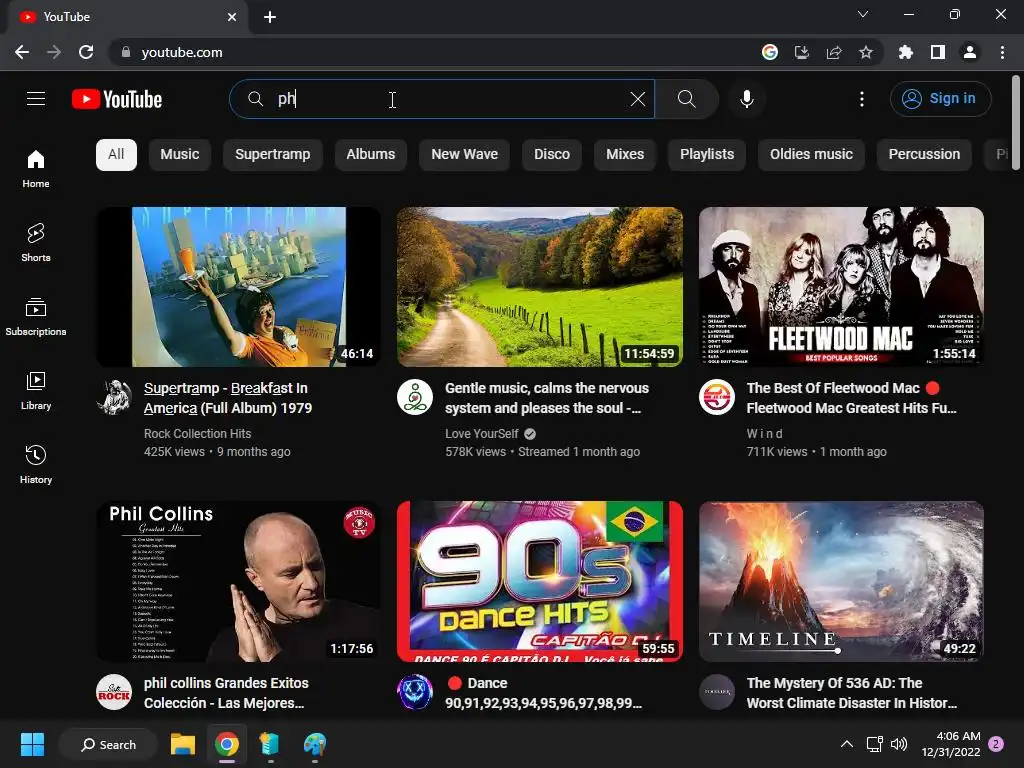Open The Best Of Fleetwood Mac title
The width and height of the screenshot is (1024, 768).
pos(851,398)
